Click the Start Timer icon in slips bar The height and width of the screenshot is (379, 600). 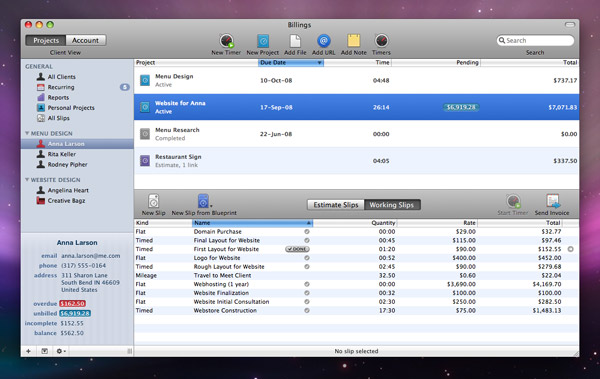click(x=513, y=201)
